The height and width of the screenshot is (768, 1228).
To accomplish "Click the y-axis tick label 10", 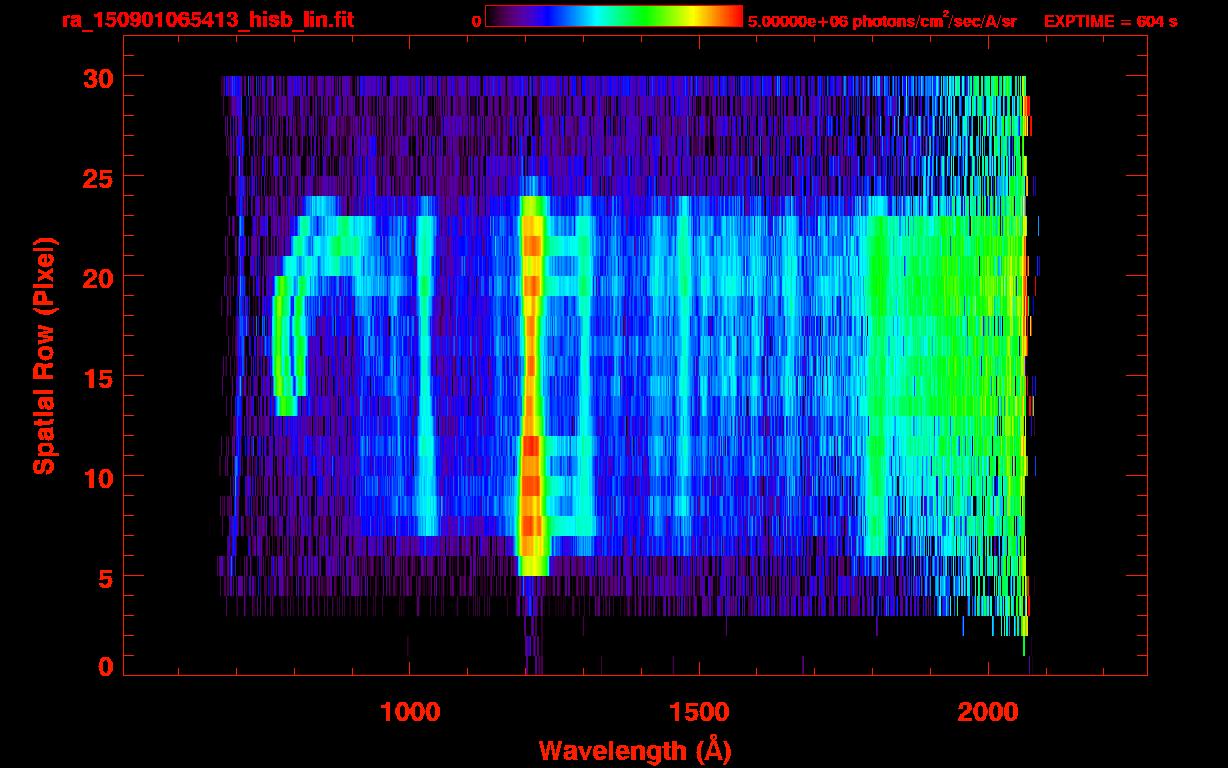I will pyautogui.click(x=96, y=477).
